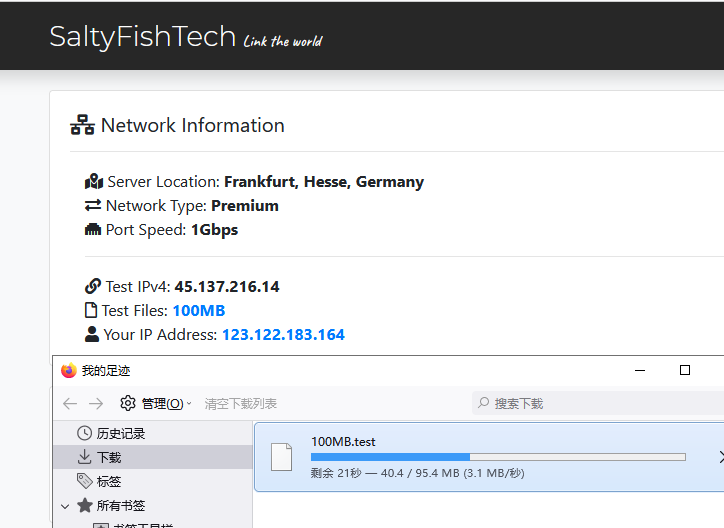Screen dimensions: 724x528
Task: Download the 100MB test file link
Action: click(199, 311)
